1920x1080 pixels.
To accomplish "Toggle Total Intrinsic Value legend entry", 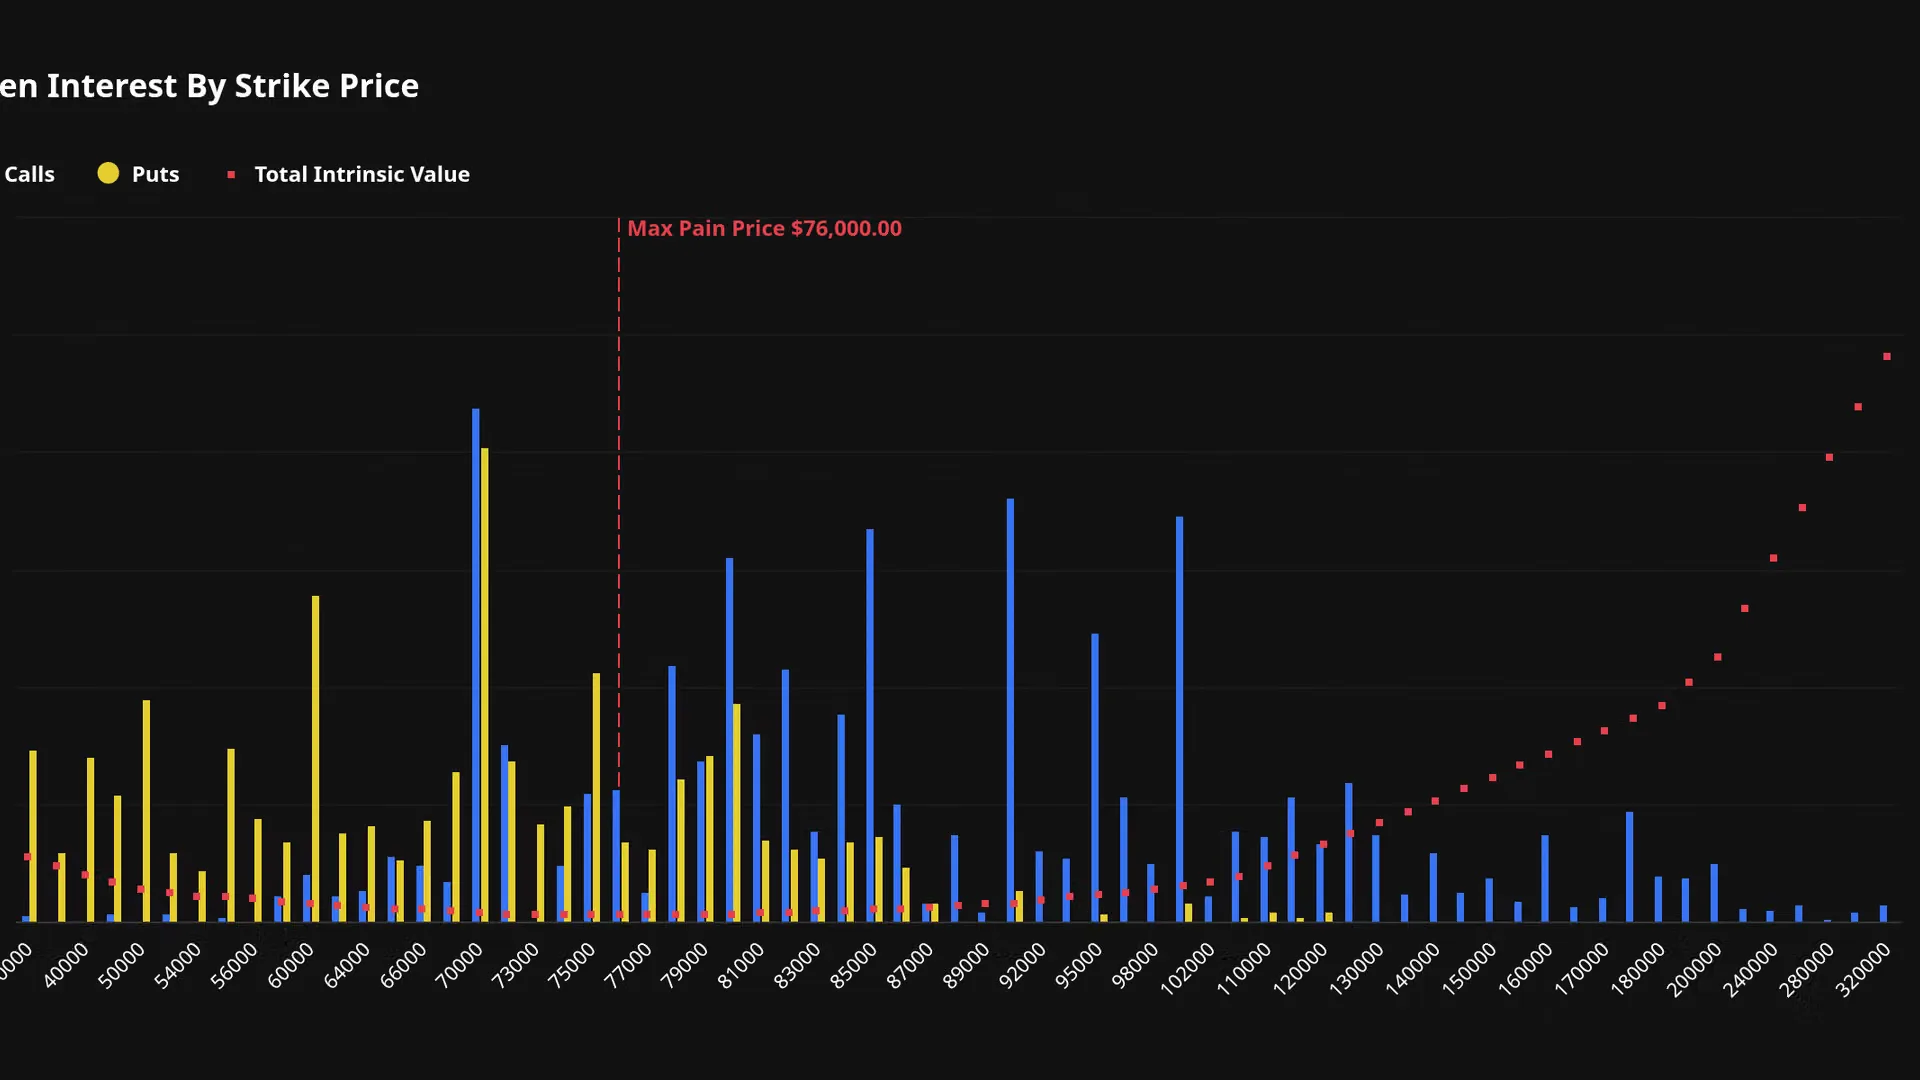I will [348, 174].
